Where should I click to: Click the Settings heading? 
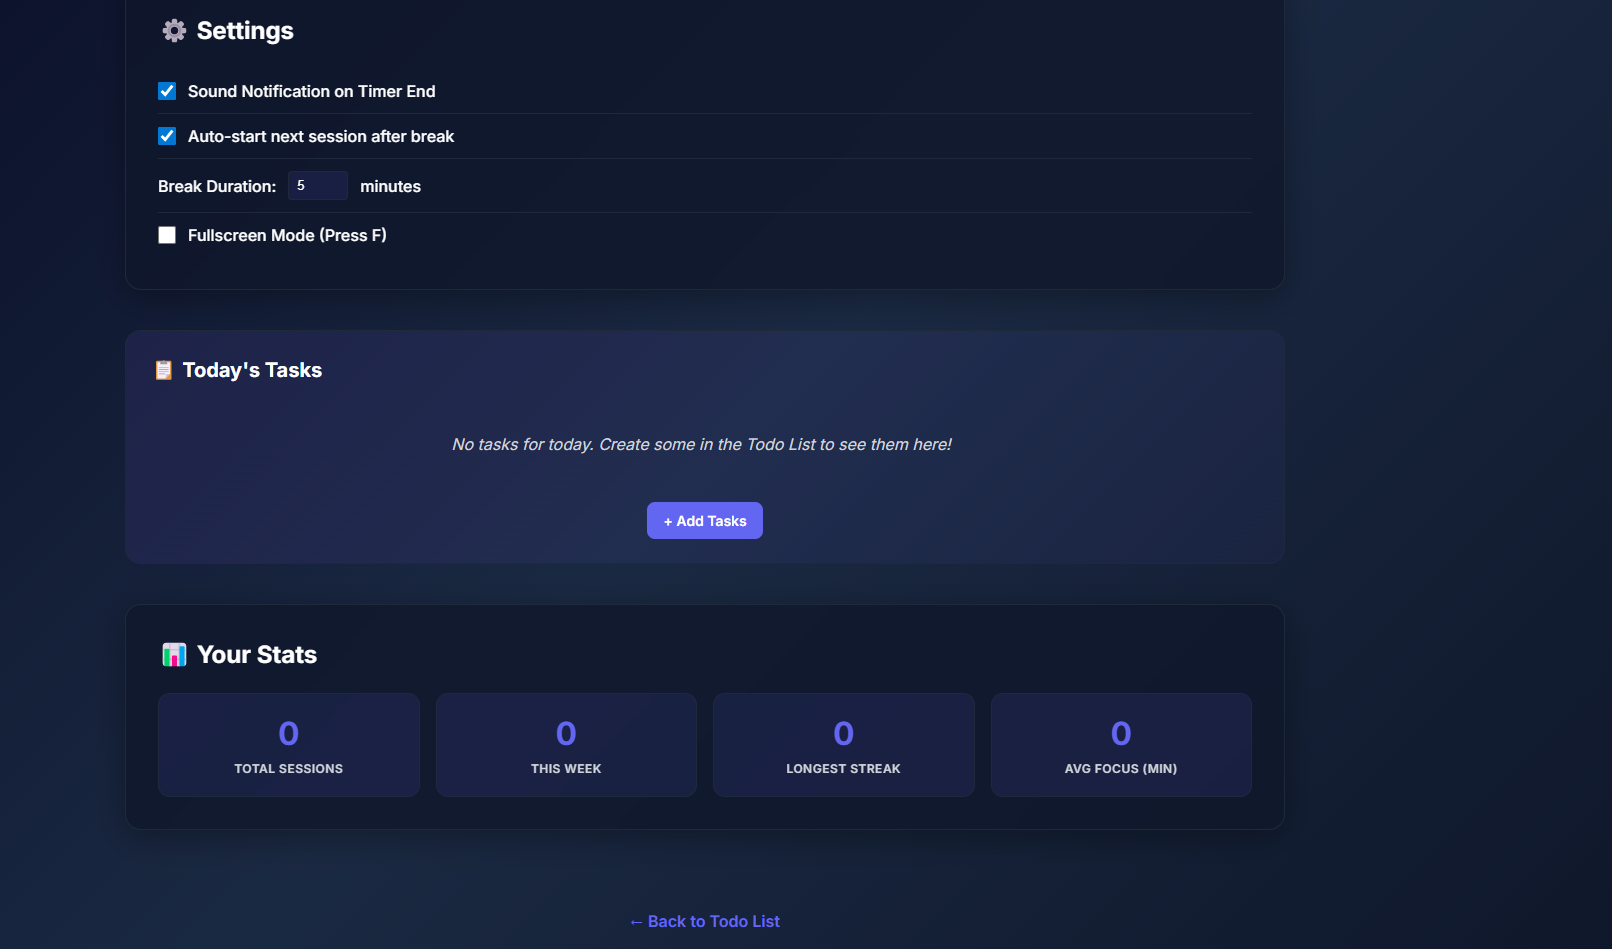(244, 31)
